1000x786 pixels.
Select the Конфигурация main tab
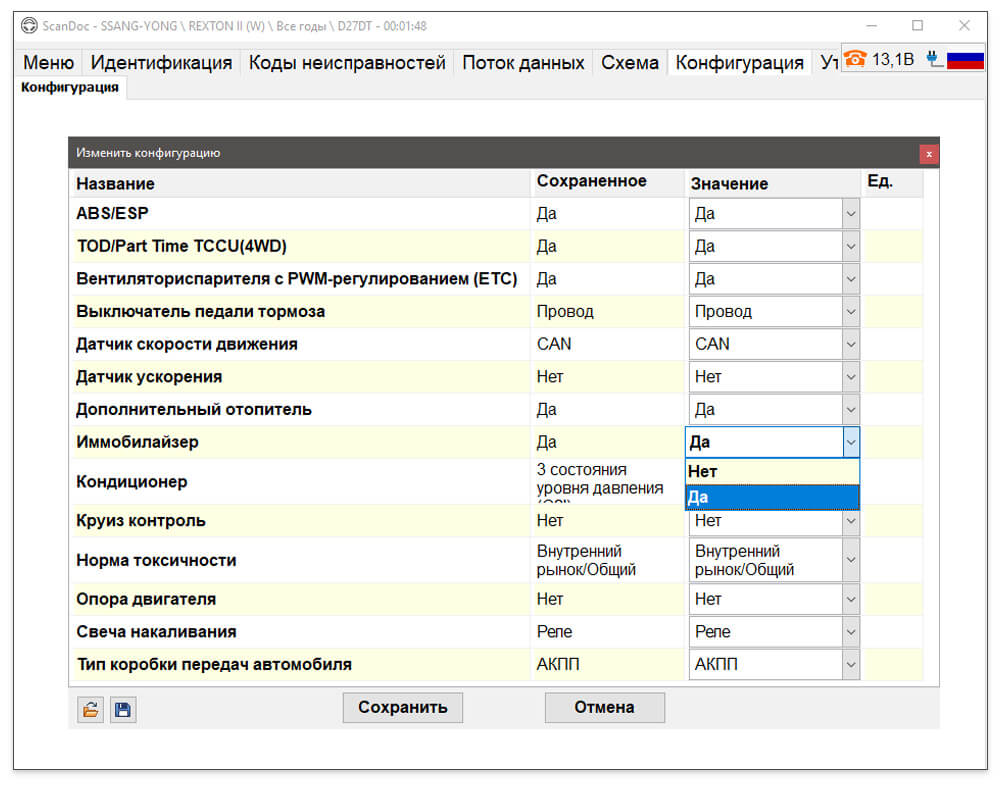739,63
